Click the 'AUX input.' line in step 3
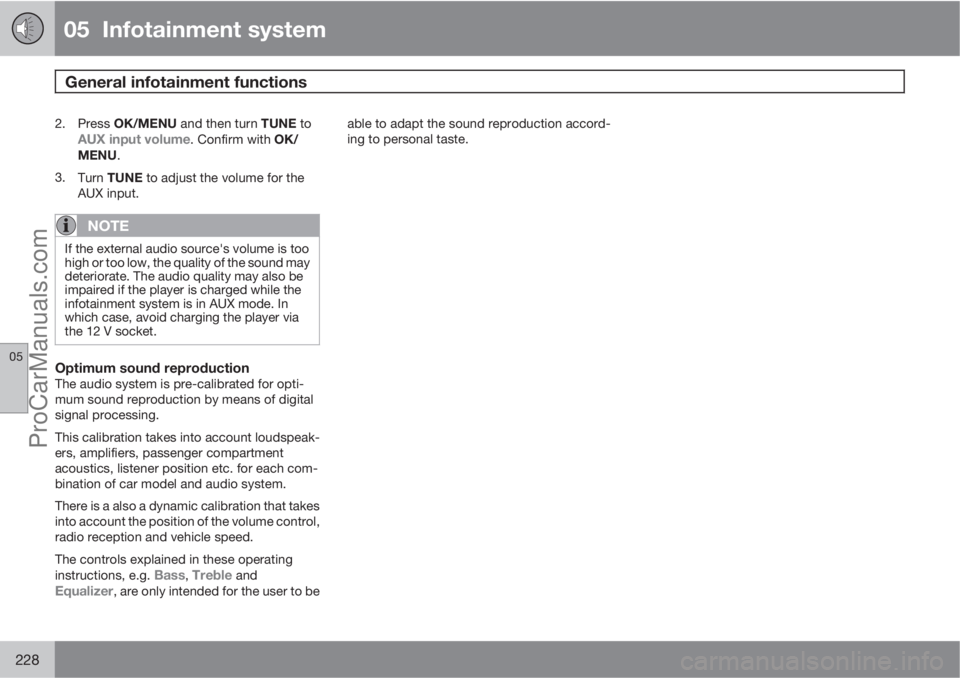The height and width of the screenshot is (678, 960). click(108, 193)
